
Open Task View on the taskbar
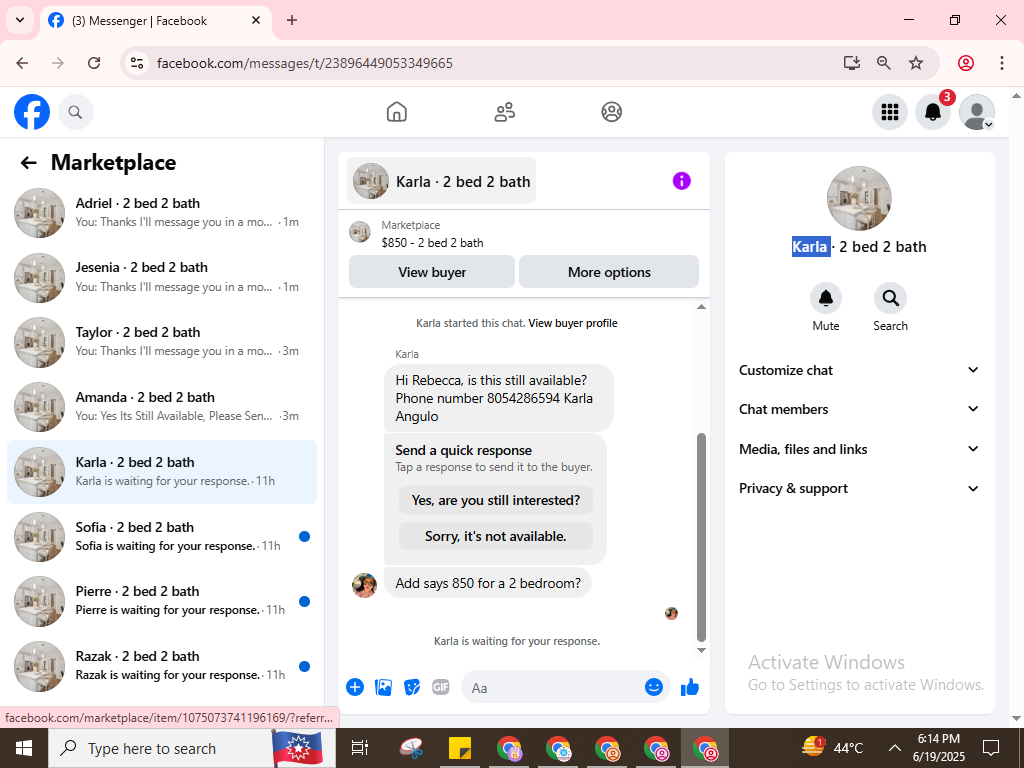click(359, 748)
